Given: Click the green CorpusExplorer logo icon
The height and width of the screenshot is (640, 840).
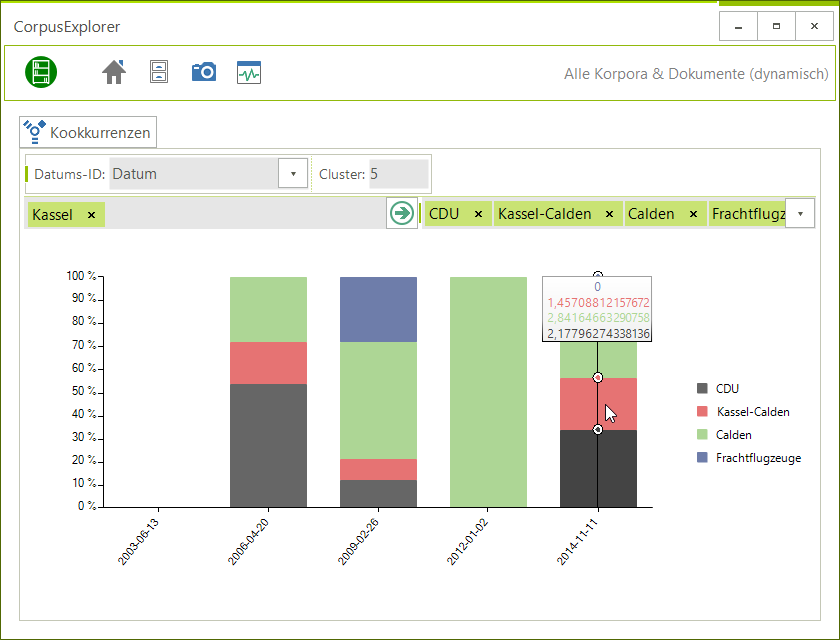Looking at the screenshot, I should pyautogui.click(x=41, y=72).
